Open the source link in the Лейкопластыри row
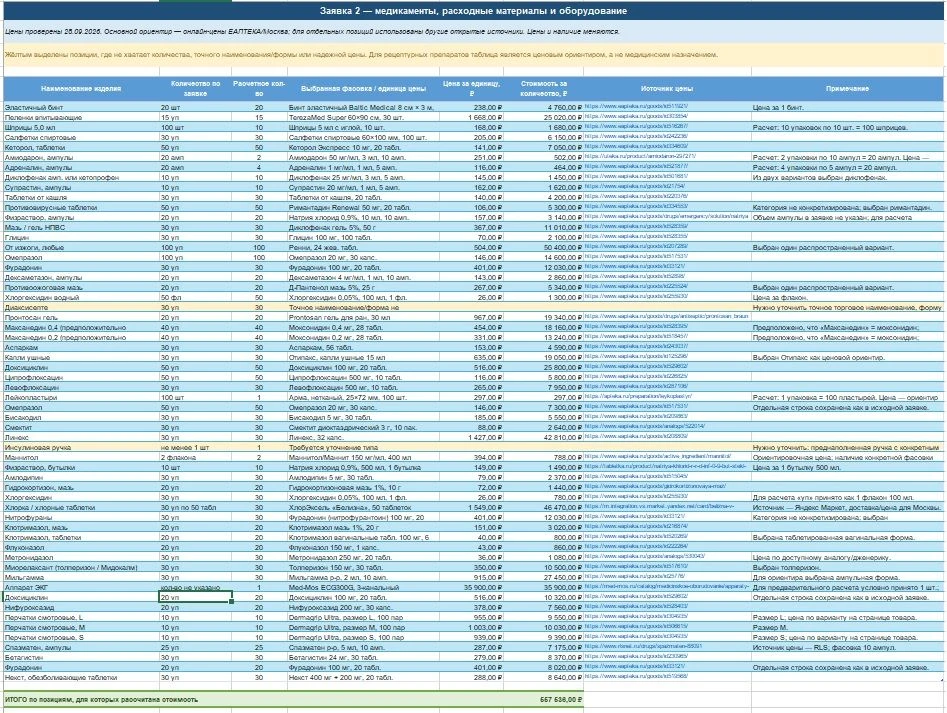This screenshot has width=947, height=713. coord(638,397)
